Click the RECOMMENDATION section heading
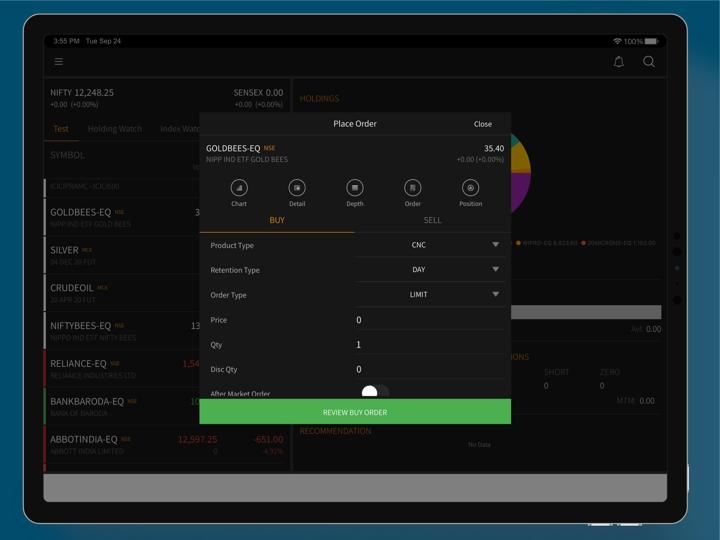 (335, 431)
